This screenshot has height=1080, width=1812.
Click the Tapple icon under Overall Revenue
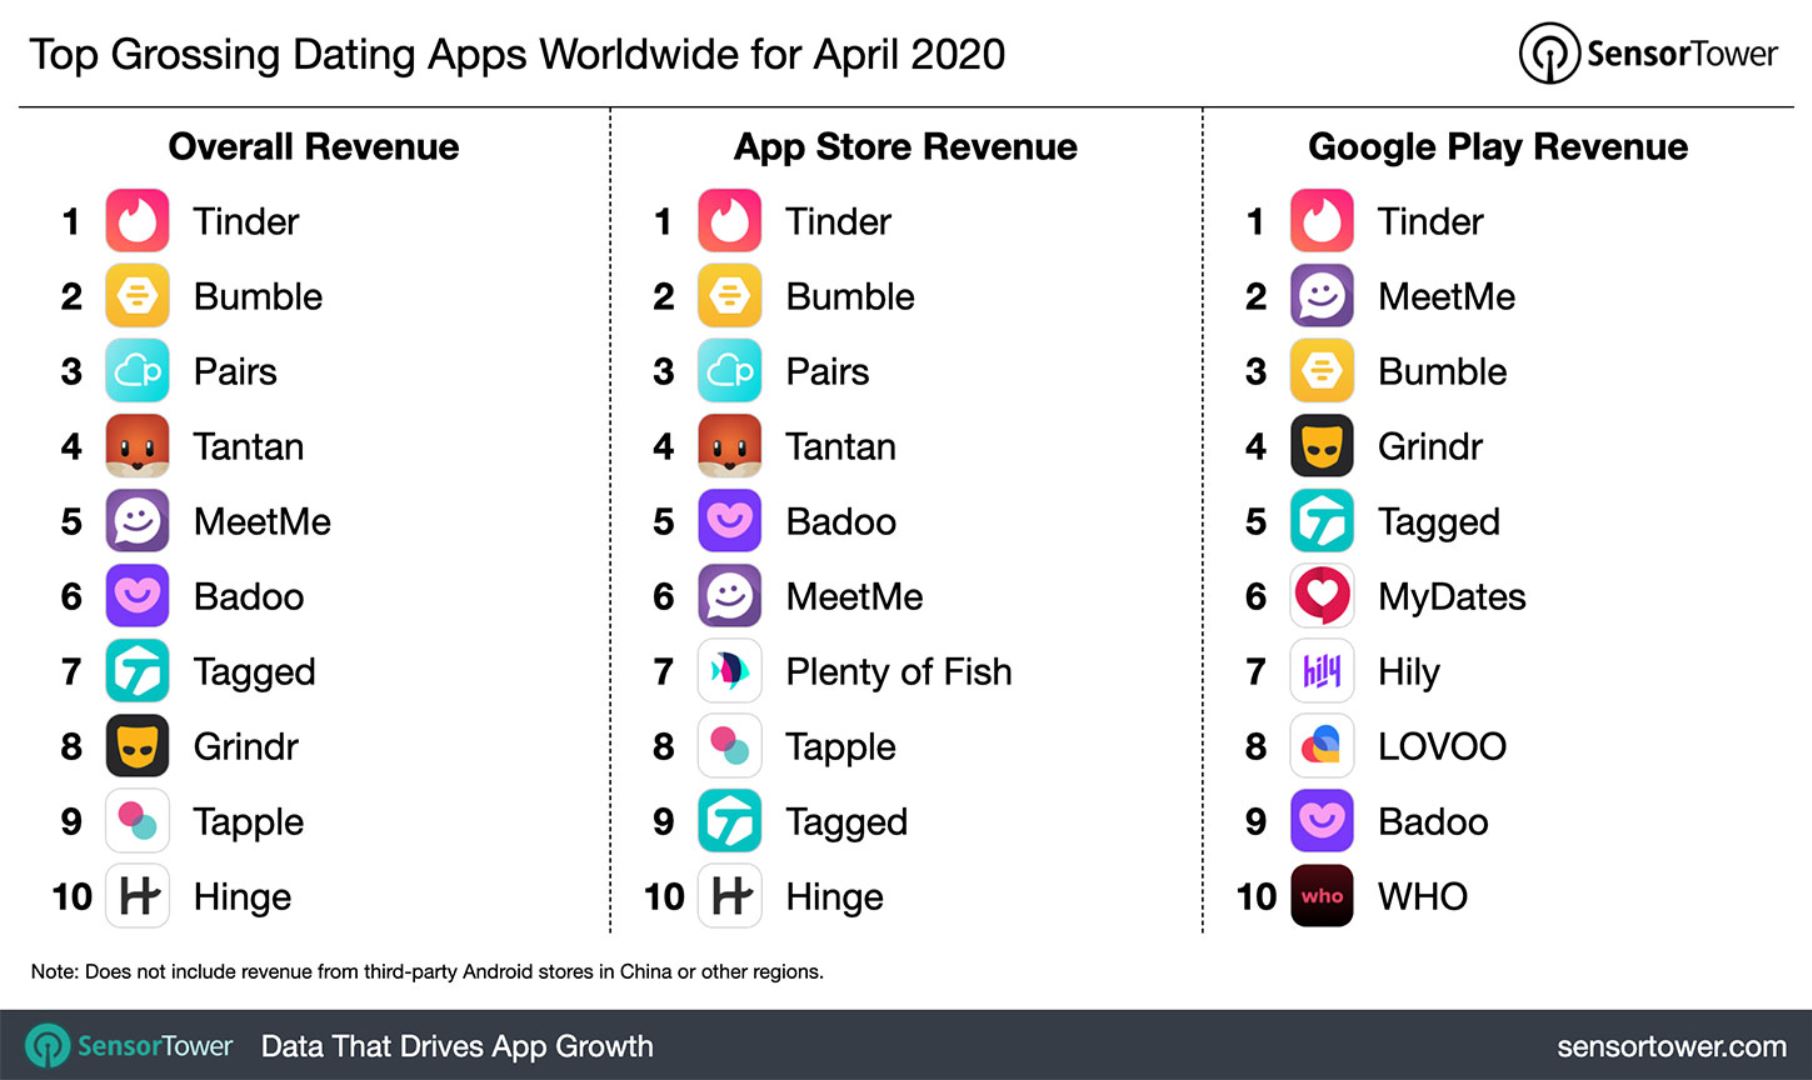137,821
